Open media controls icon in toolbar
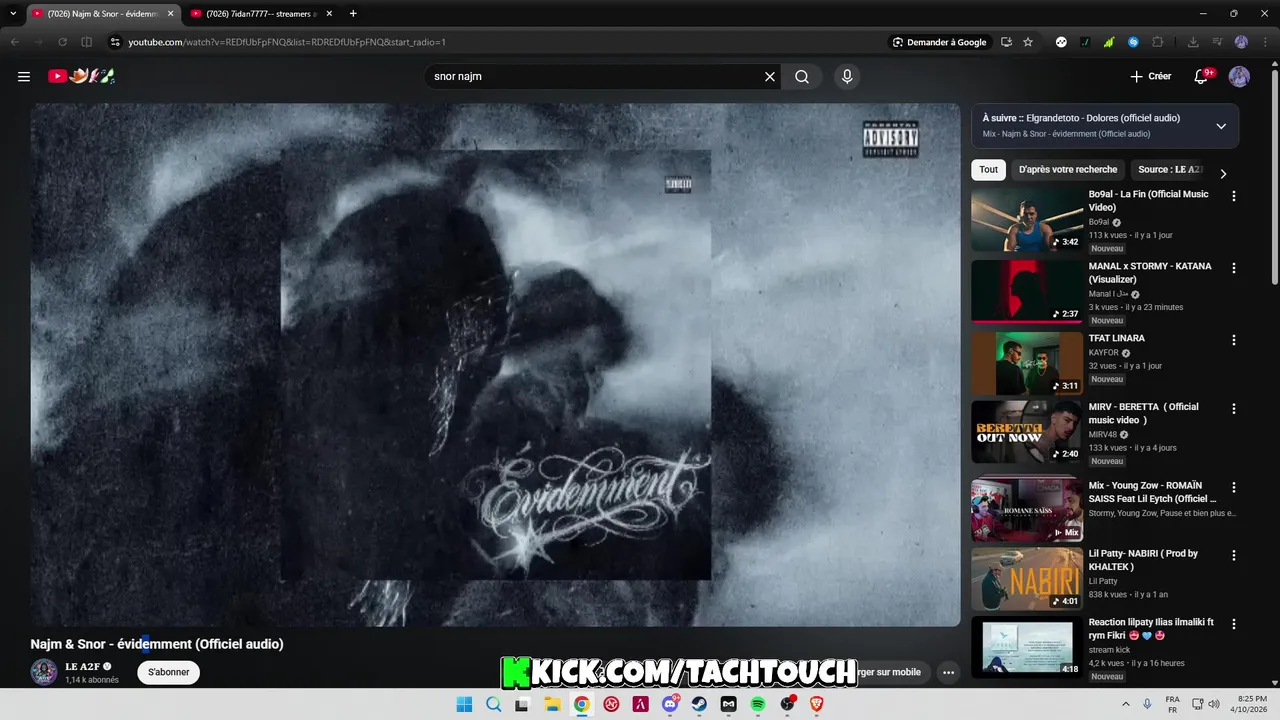The height and width of the screenshot is (720, 1280). [1217, 42]
